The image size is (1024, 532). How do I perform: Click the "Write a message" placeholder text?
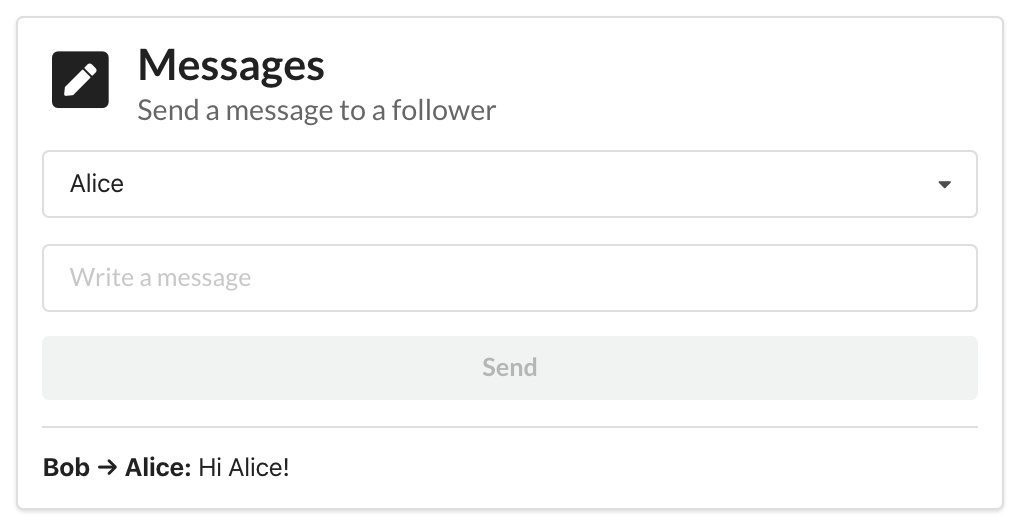click(x=160, y=278)
